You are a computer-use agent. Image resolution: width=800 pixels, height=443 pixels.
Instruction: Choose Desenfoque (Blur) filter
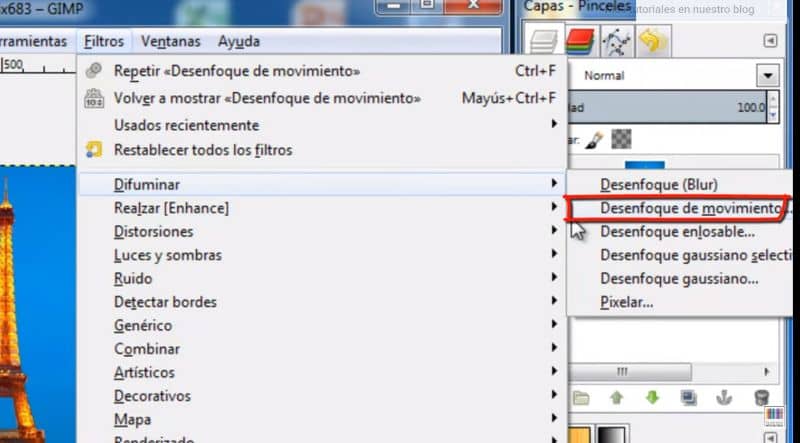(x=681, y=184)
